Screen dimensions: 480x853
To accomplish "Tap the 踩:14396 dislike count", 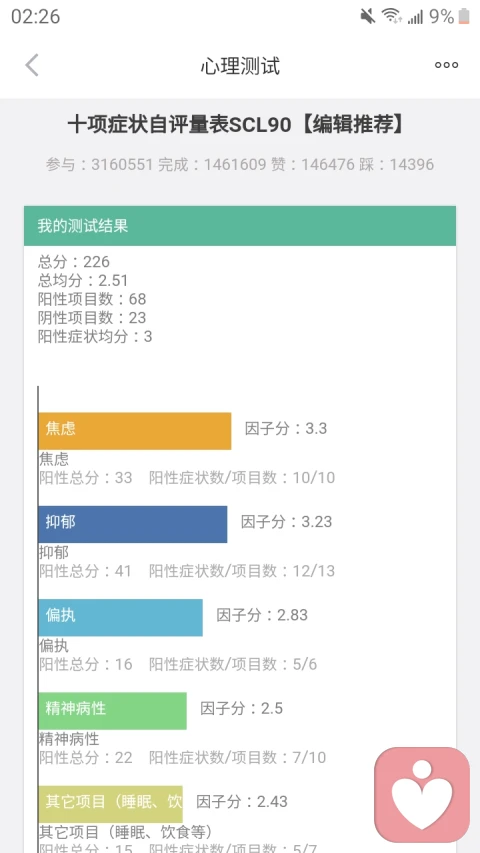I will [397, 164].
